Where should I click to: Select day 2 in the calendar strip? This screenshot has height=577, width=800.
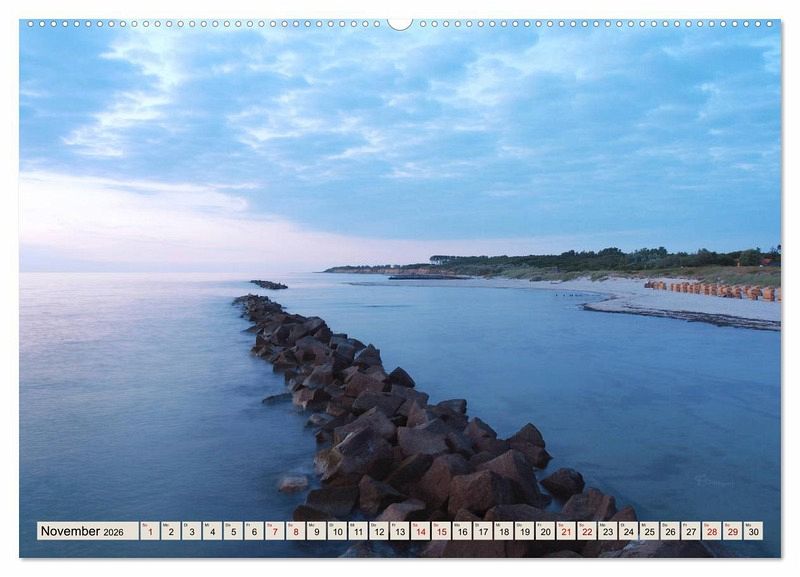[x=171, y=531]
